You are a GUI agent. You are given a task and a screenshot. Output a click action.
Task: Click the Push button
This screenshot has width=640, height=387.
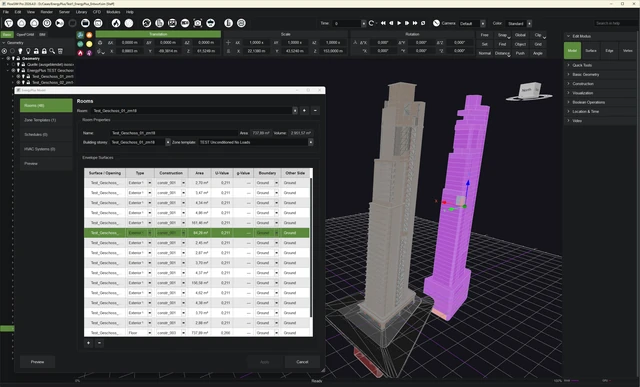point(520,53)
